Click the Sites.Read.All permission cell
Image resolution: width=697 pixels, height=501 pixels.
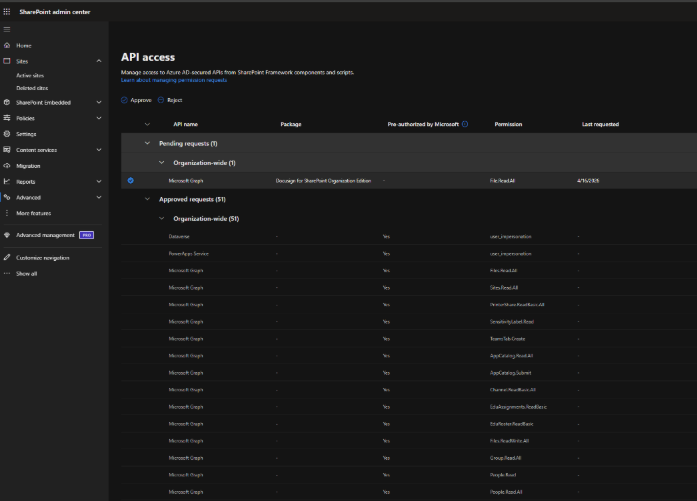504,288
